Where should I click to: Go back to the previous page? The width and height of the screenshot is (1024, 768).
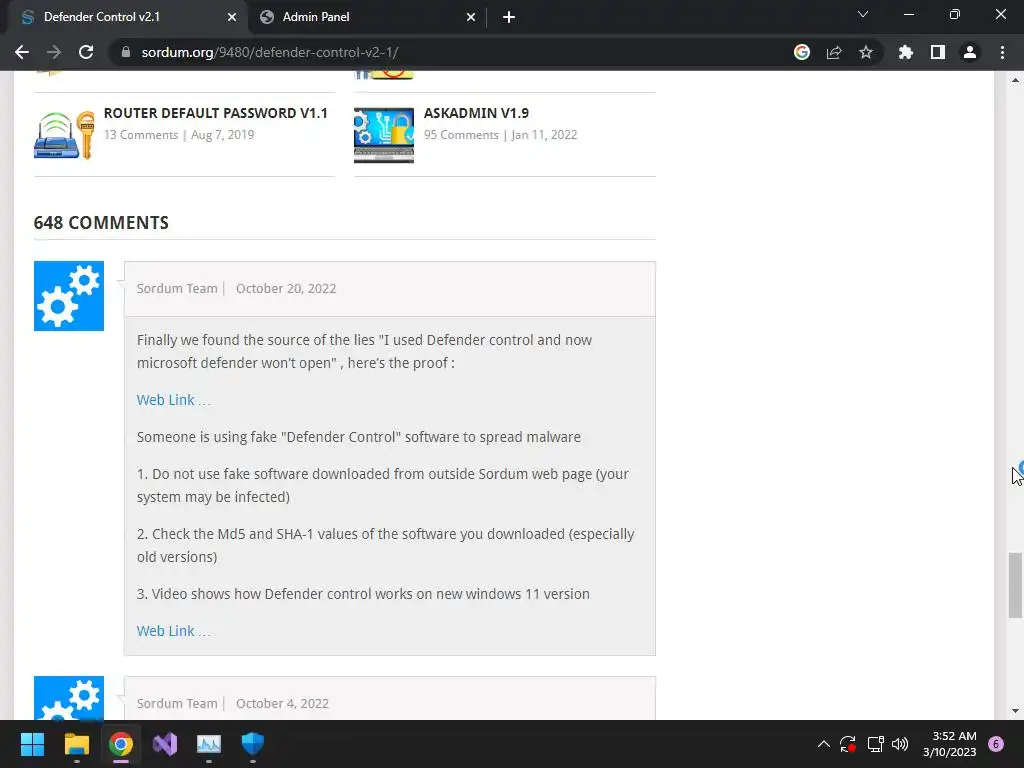pyautogui.click(x=22, y=52)
